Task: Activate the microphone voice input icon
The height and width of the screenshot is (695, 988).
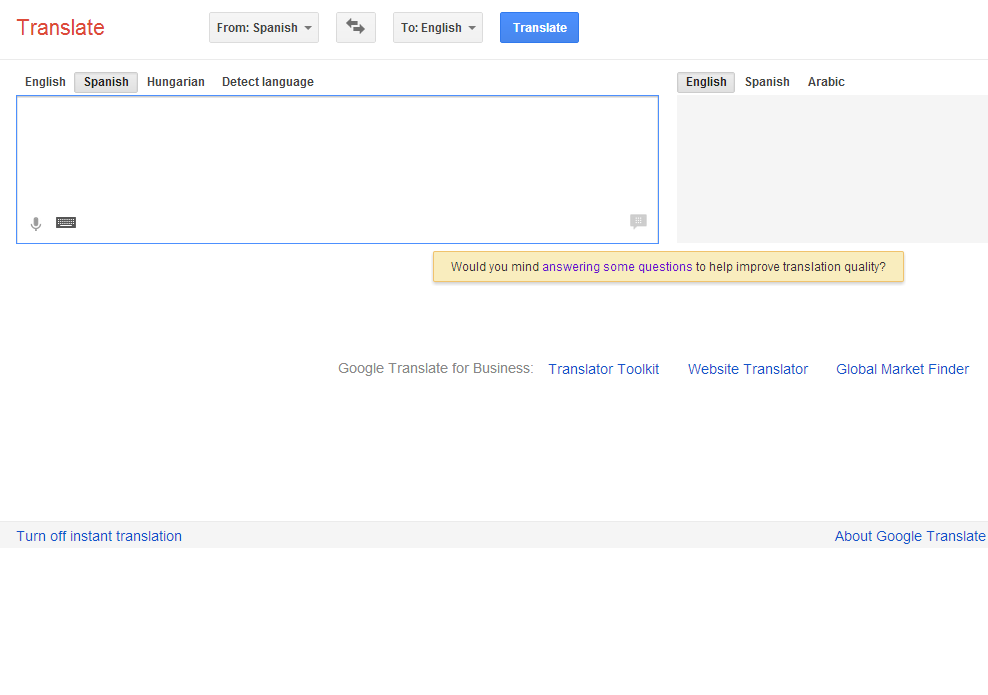Action: click(x=36, y=224)
